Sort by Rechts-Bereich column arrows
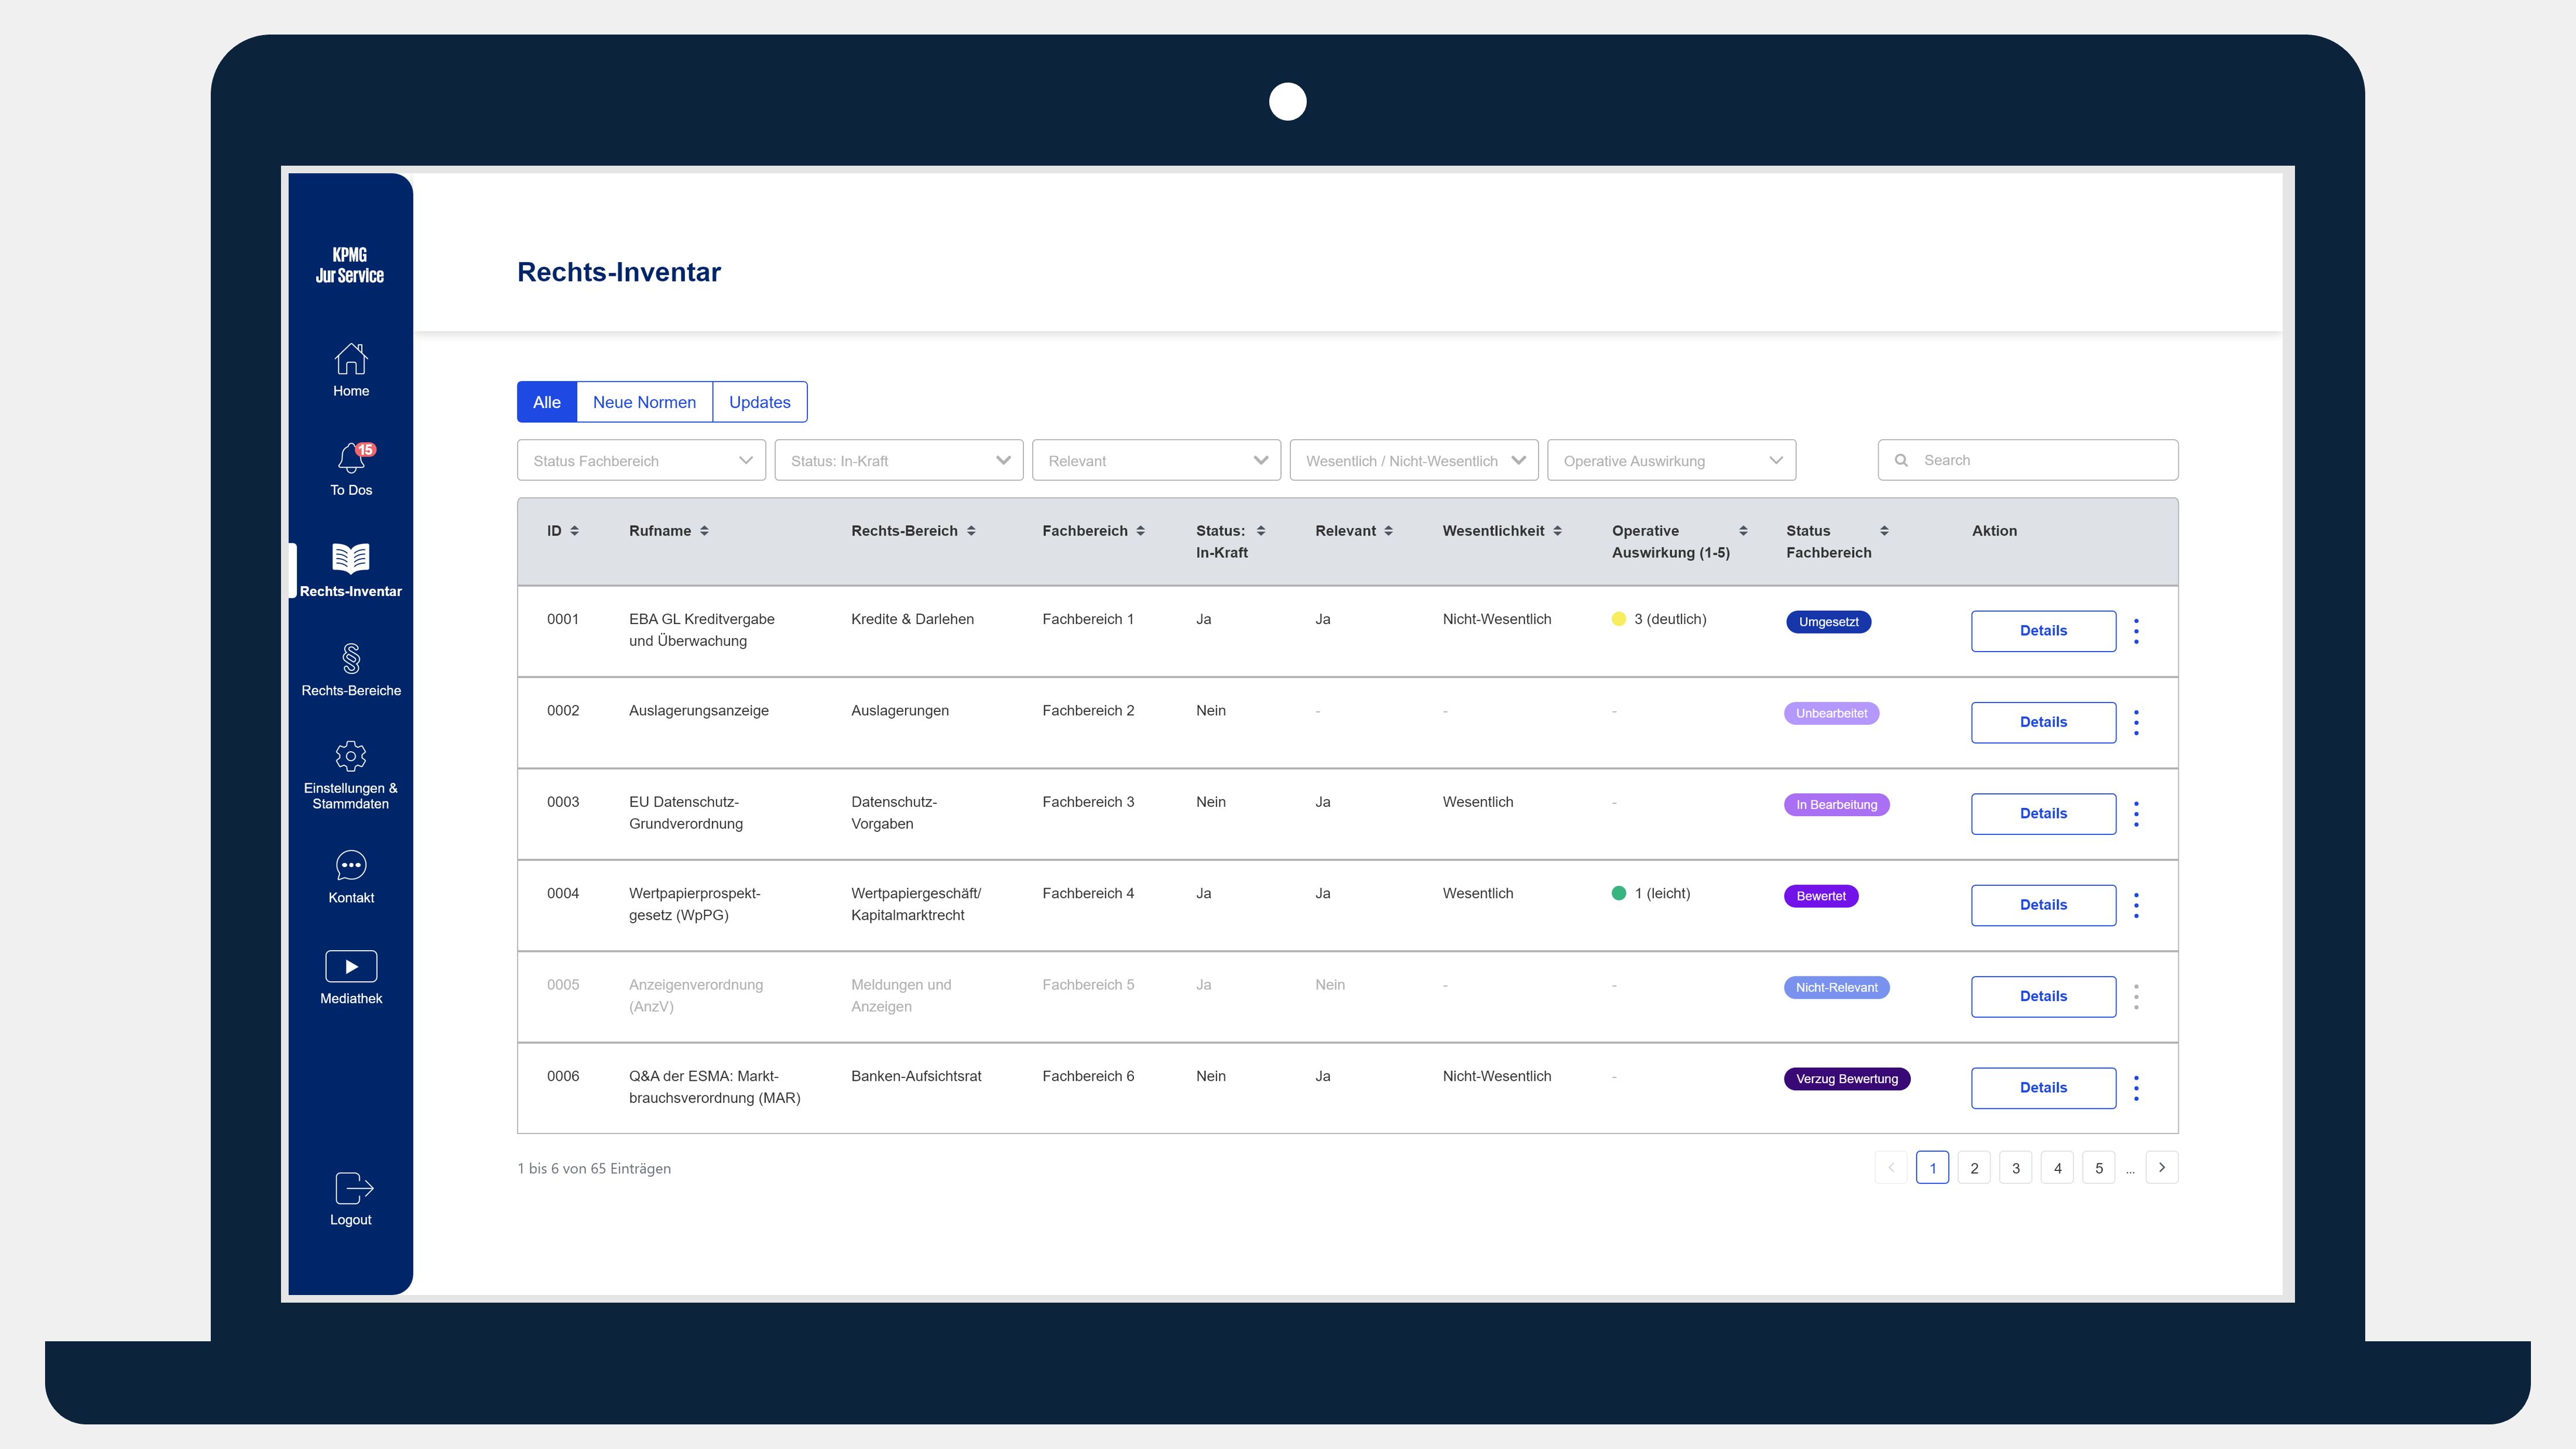The width and height of the screenshot is (2576, 1449). click(971, 531)
